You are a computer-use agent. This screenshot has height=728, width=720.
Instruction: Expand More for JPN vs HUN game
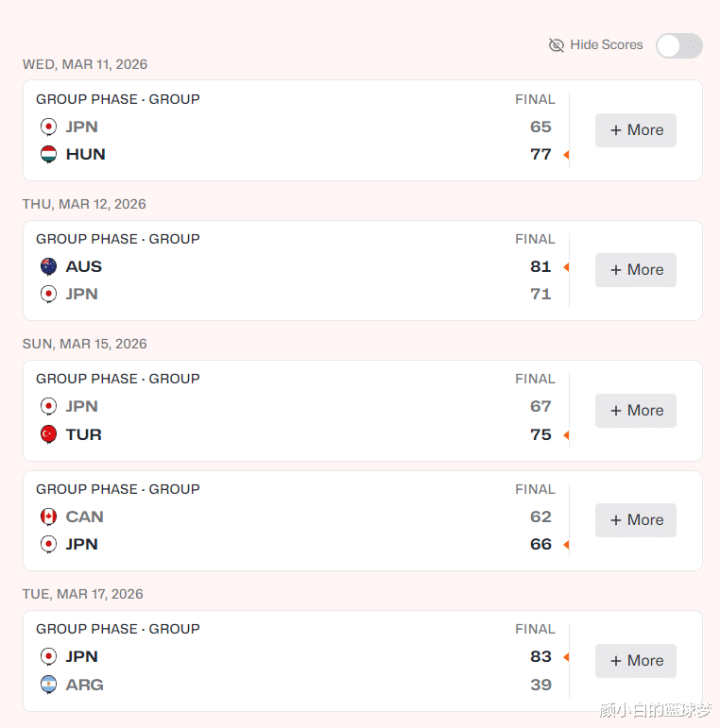pyautogui.click(x=636, y=130)
